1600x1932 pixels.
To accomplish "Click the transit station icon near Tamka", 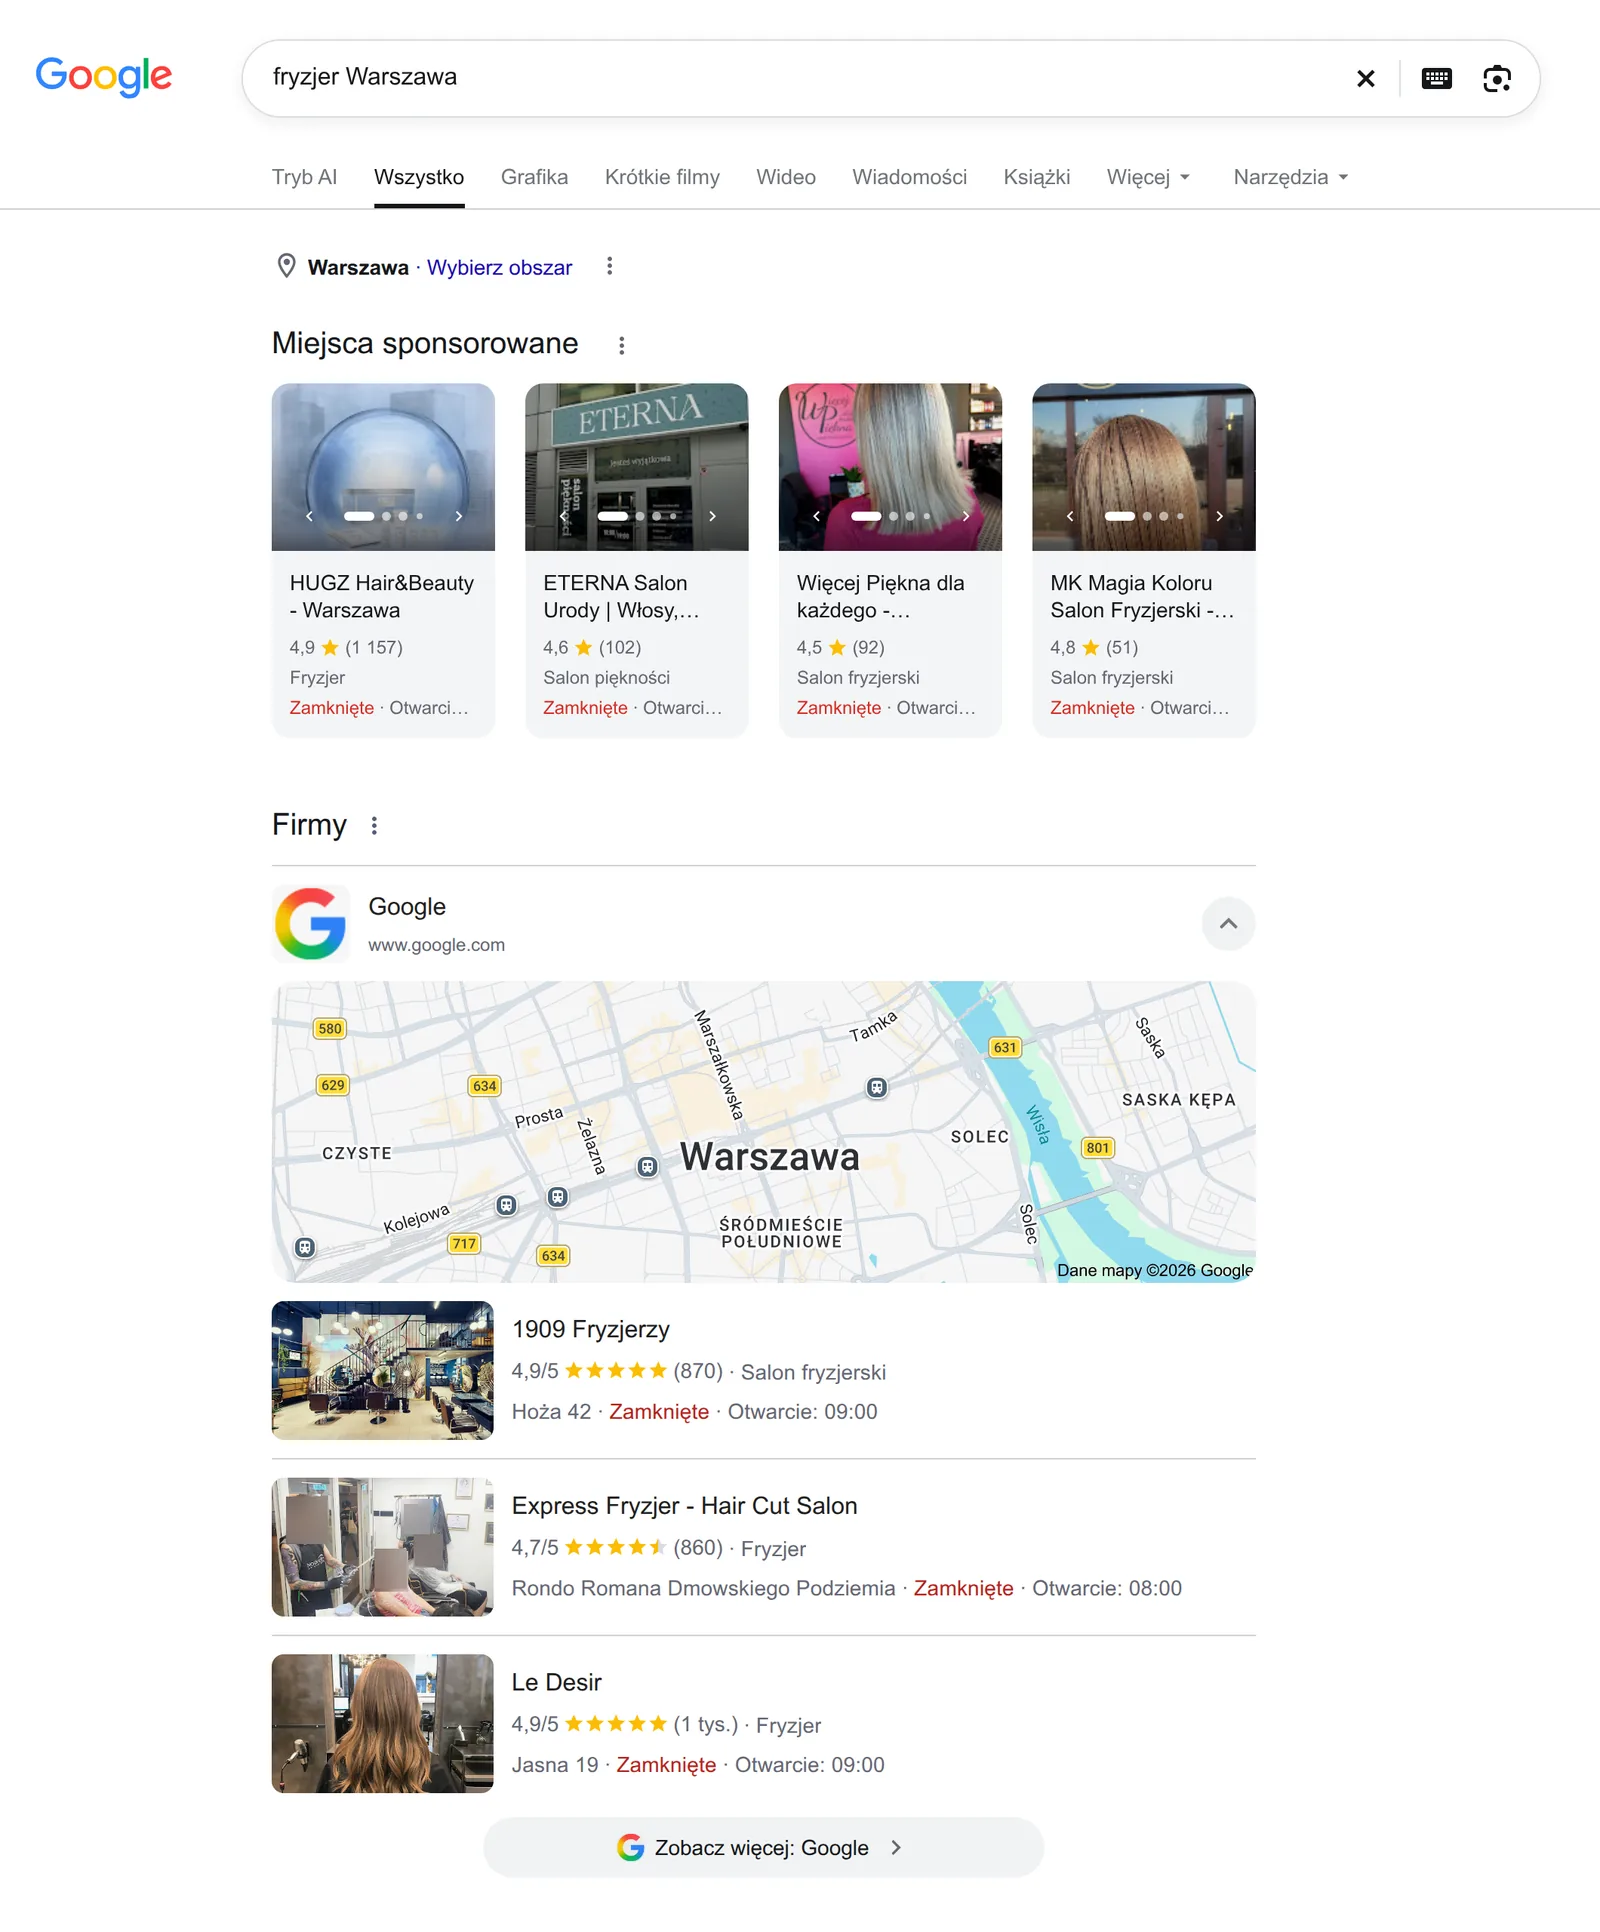I will 877,1087.
